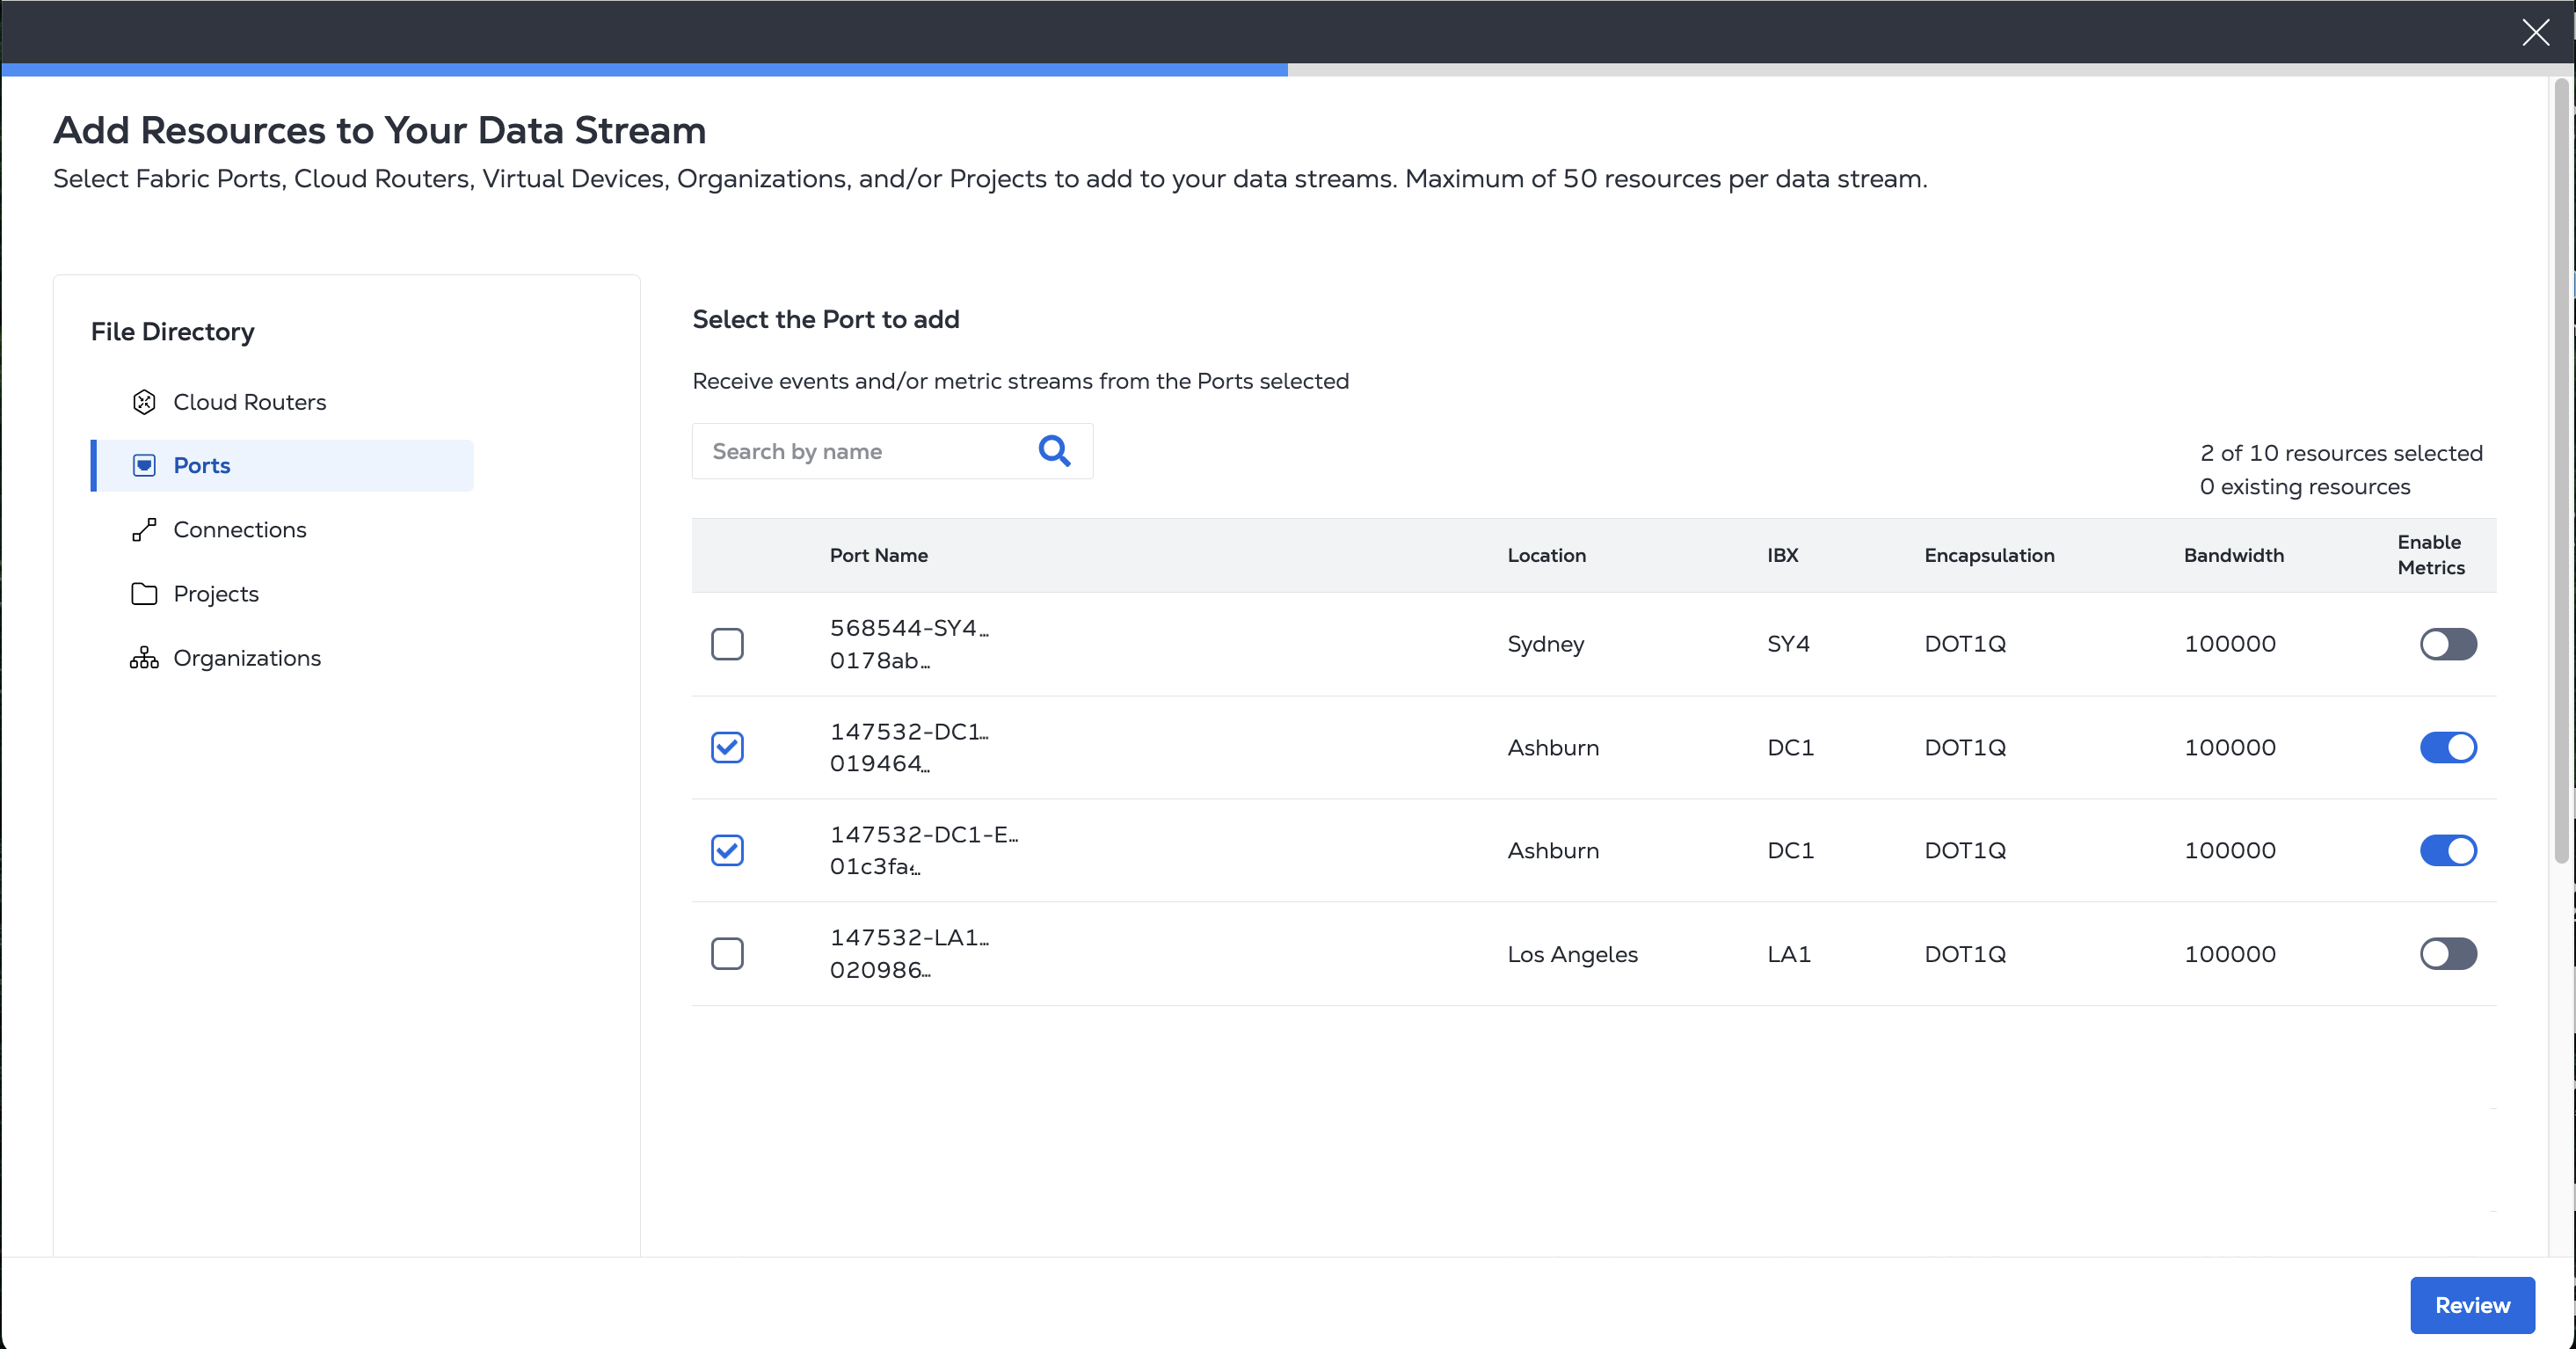Click the Projects folder icon
This screenshot has width=2576, height=1349.
click(x=144, y=594)
